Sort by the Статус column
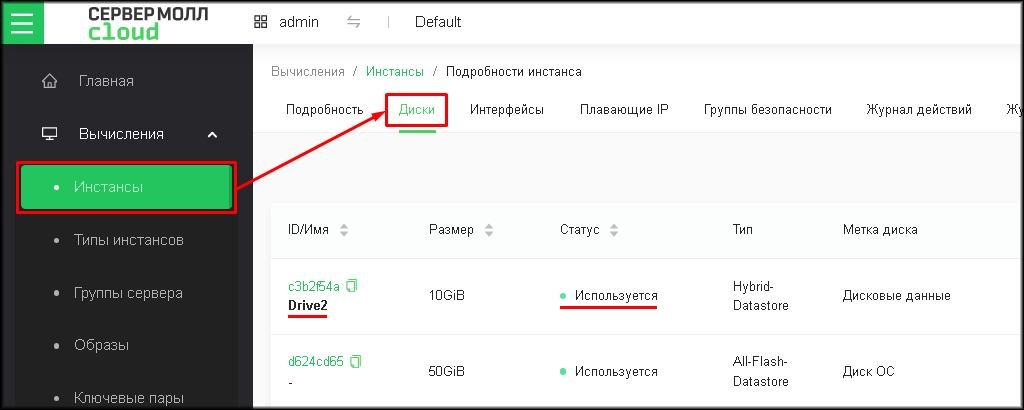 614,230
